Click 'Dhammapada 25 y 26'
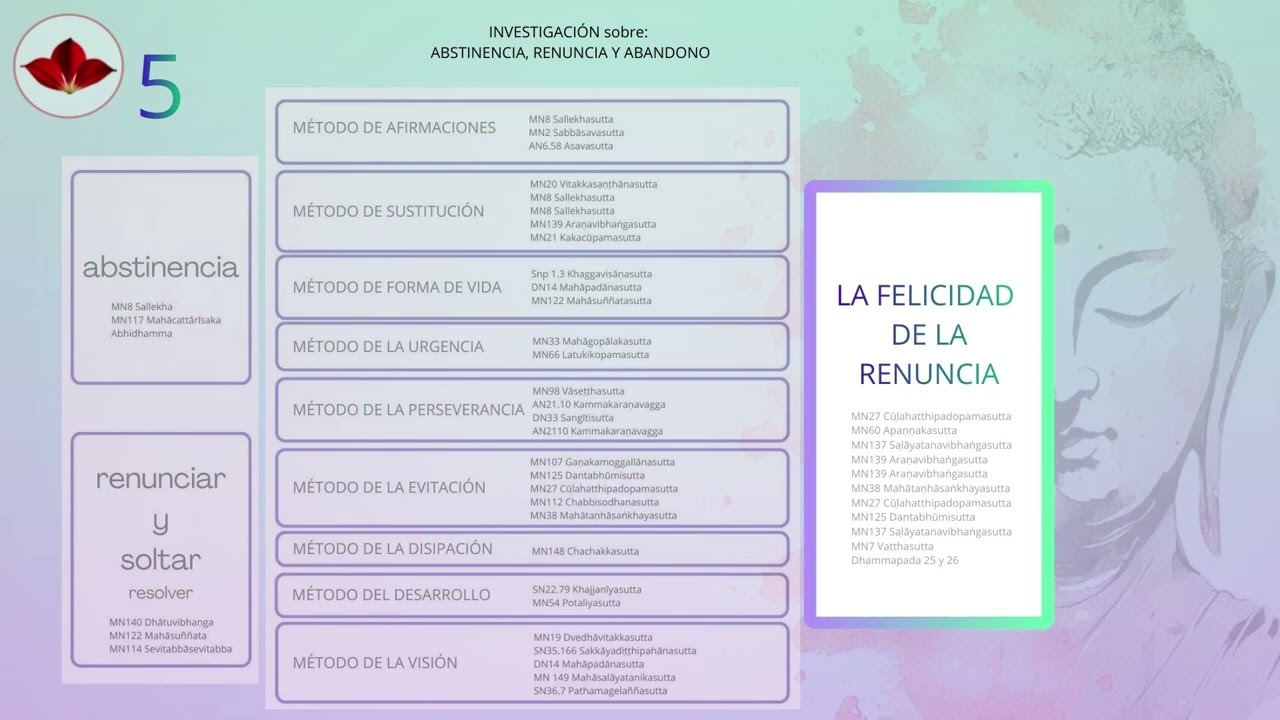Image resolution: width=1280 pixels, height=720 pixels. click(x=905, y=561)
